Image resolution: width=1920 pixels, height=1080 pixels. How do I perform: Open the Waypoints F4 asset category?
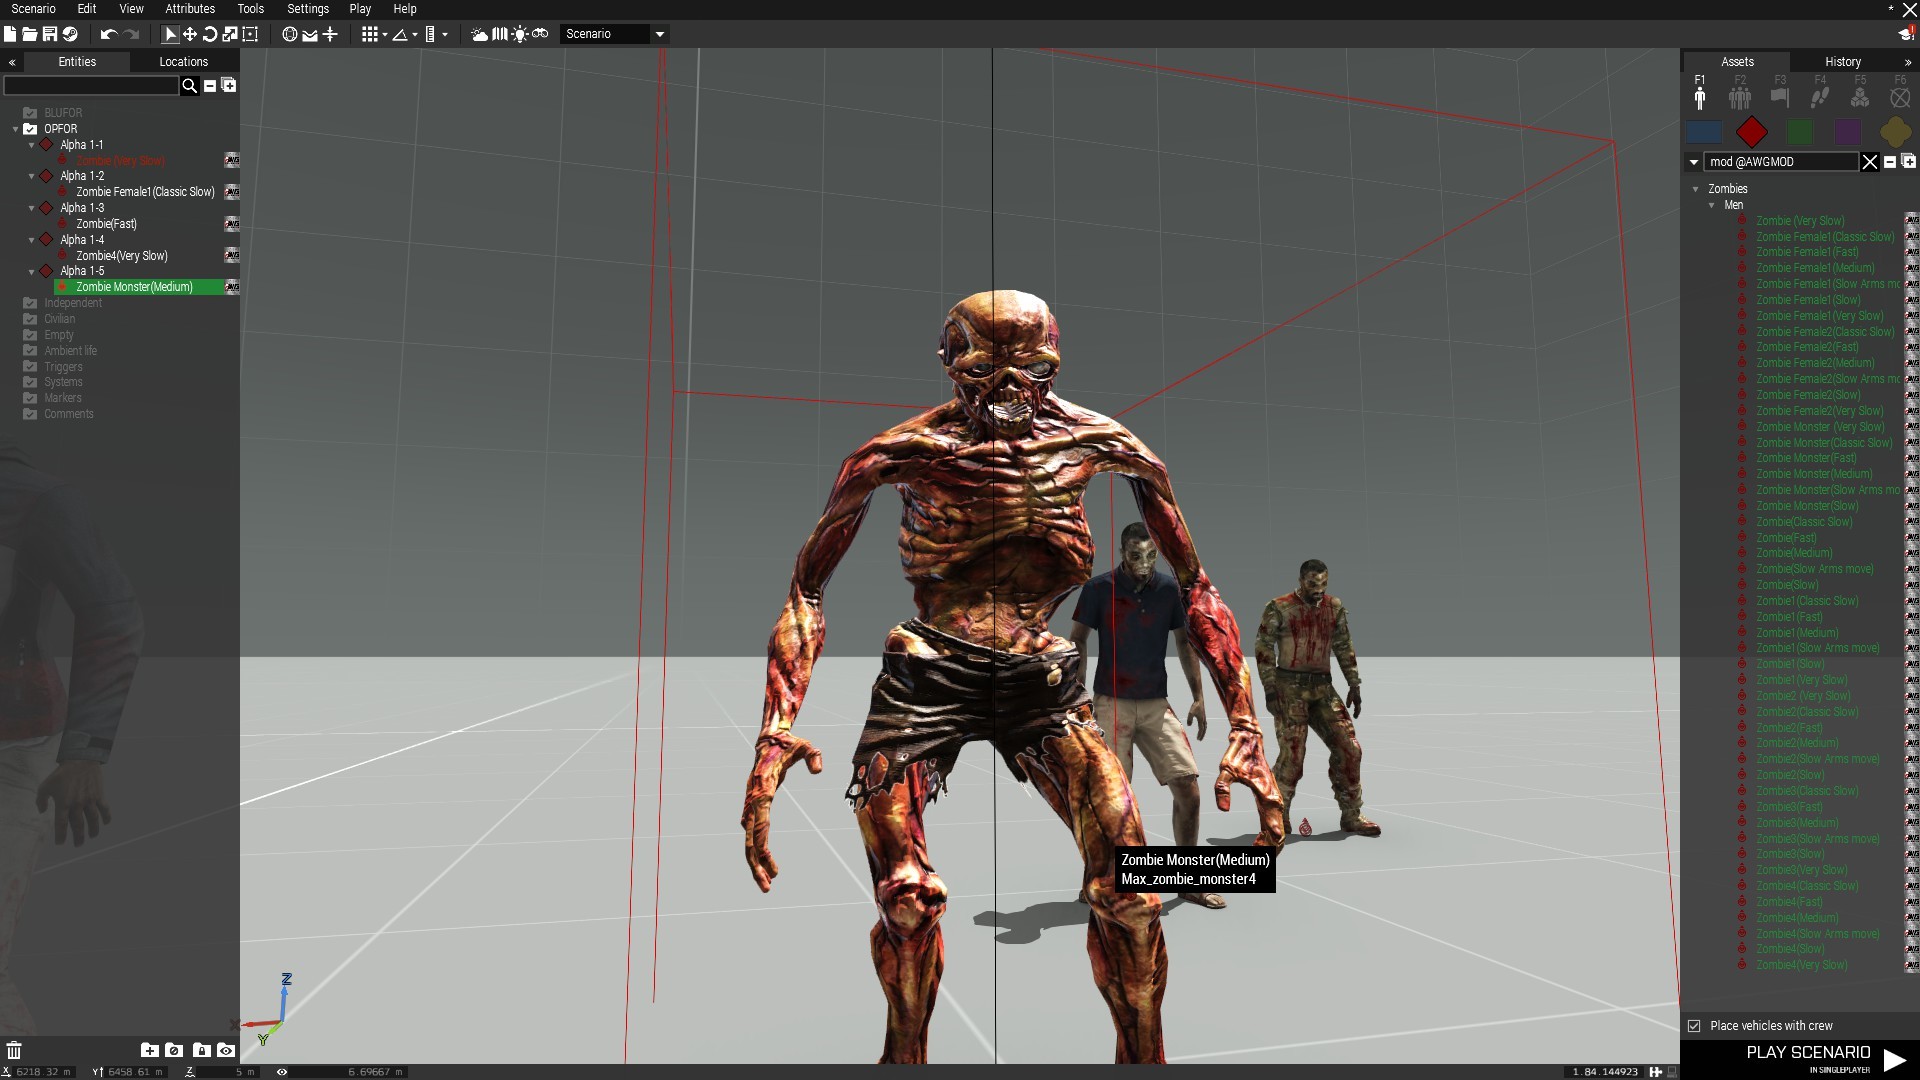tap(1820, 93)
